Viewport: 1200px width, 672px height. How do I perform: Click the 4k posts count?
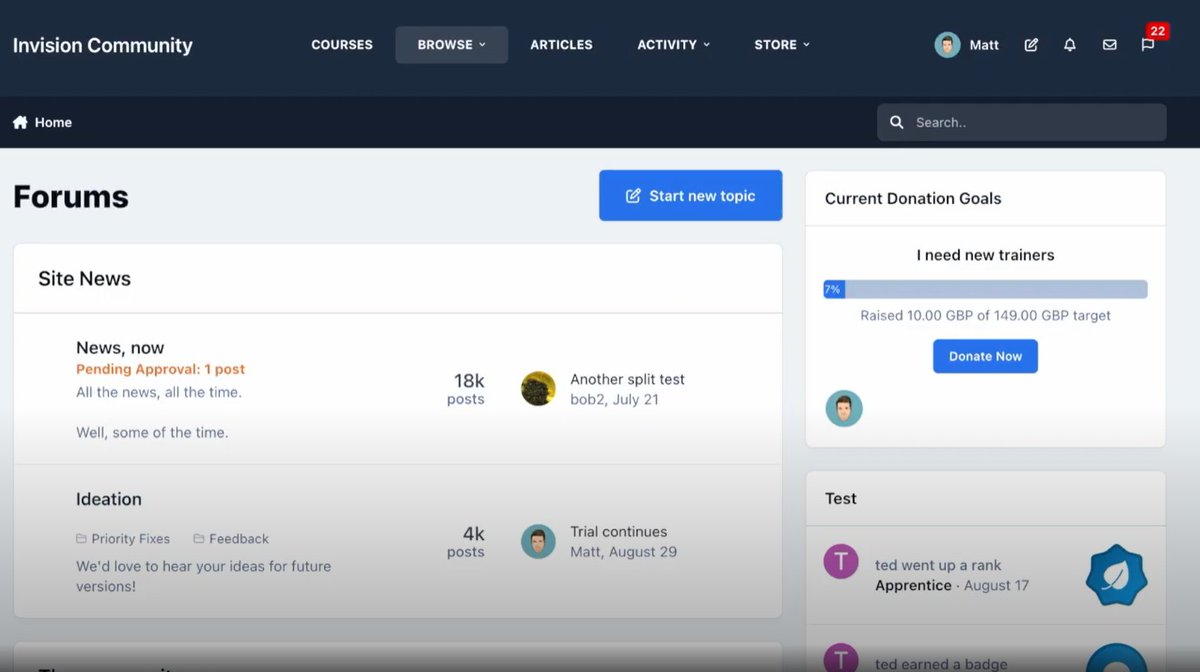(x=466, y=541)
